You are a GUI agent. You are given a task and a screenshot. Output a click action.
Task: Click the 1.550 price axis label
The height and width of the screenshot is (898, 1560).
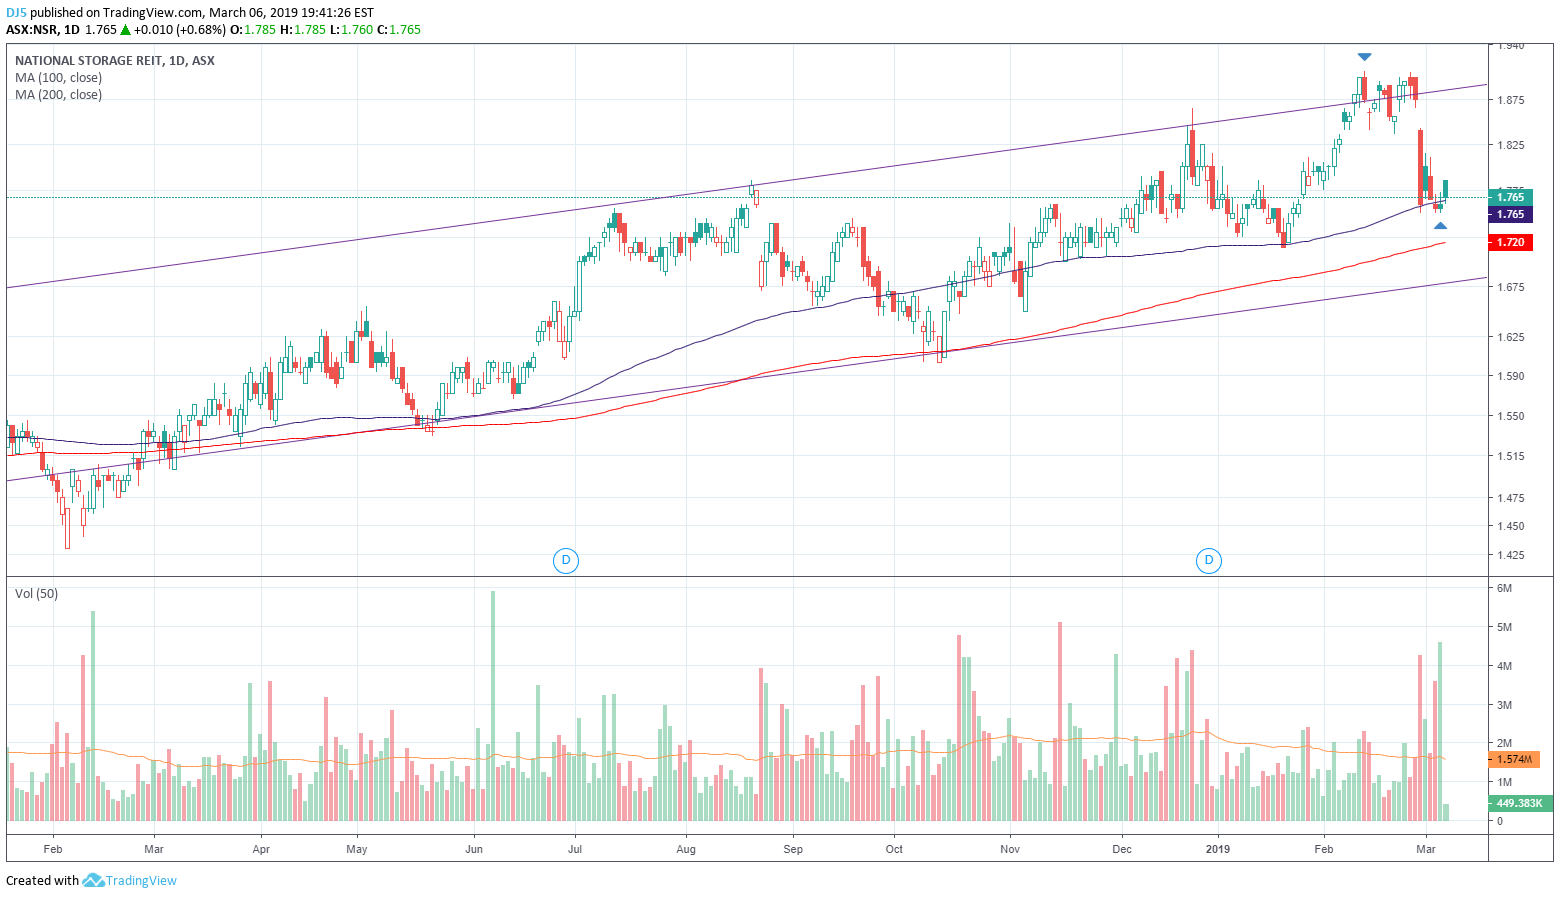click(x=1510, y=416)
